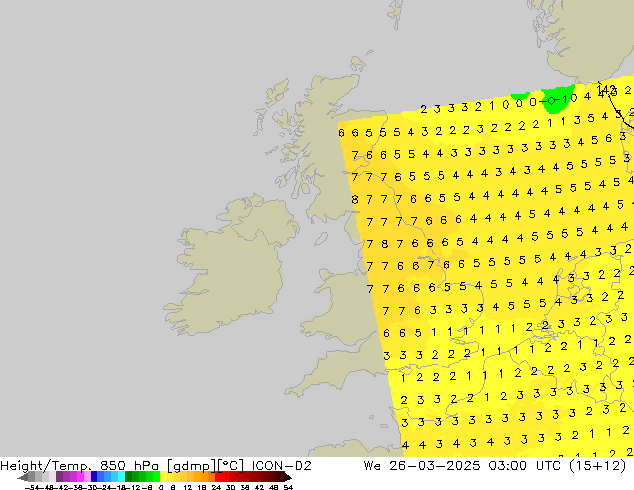Click the ICON-D2 model name
634x490 pixels.
281,466
